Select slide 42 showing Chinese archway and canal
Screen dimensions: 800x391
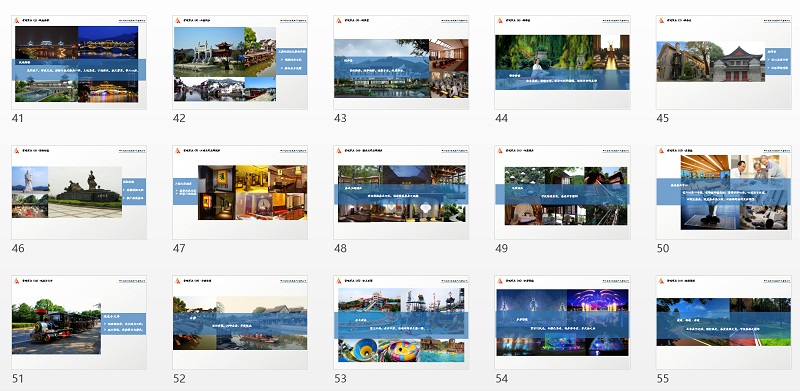pyautogui.click(x=240, y=62)
